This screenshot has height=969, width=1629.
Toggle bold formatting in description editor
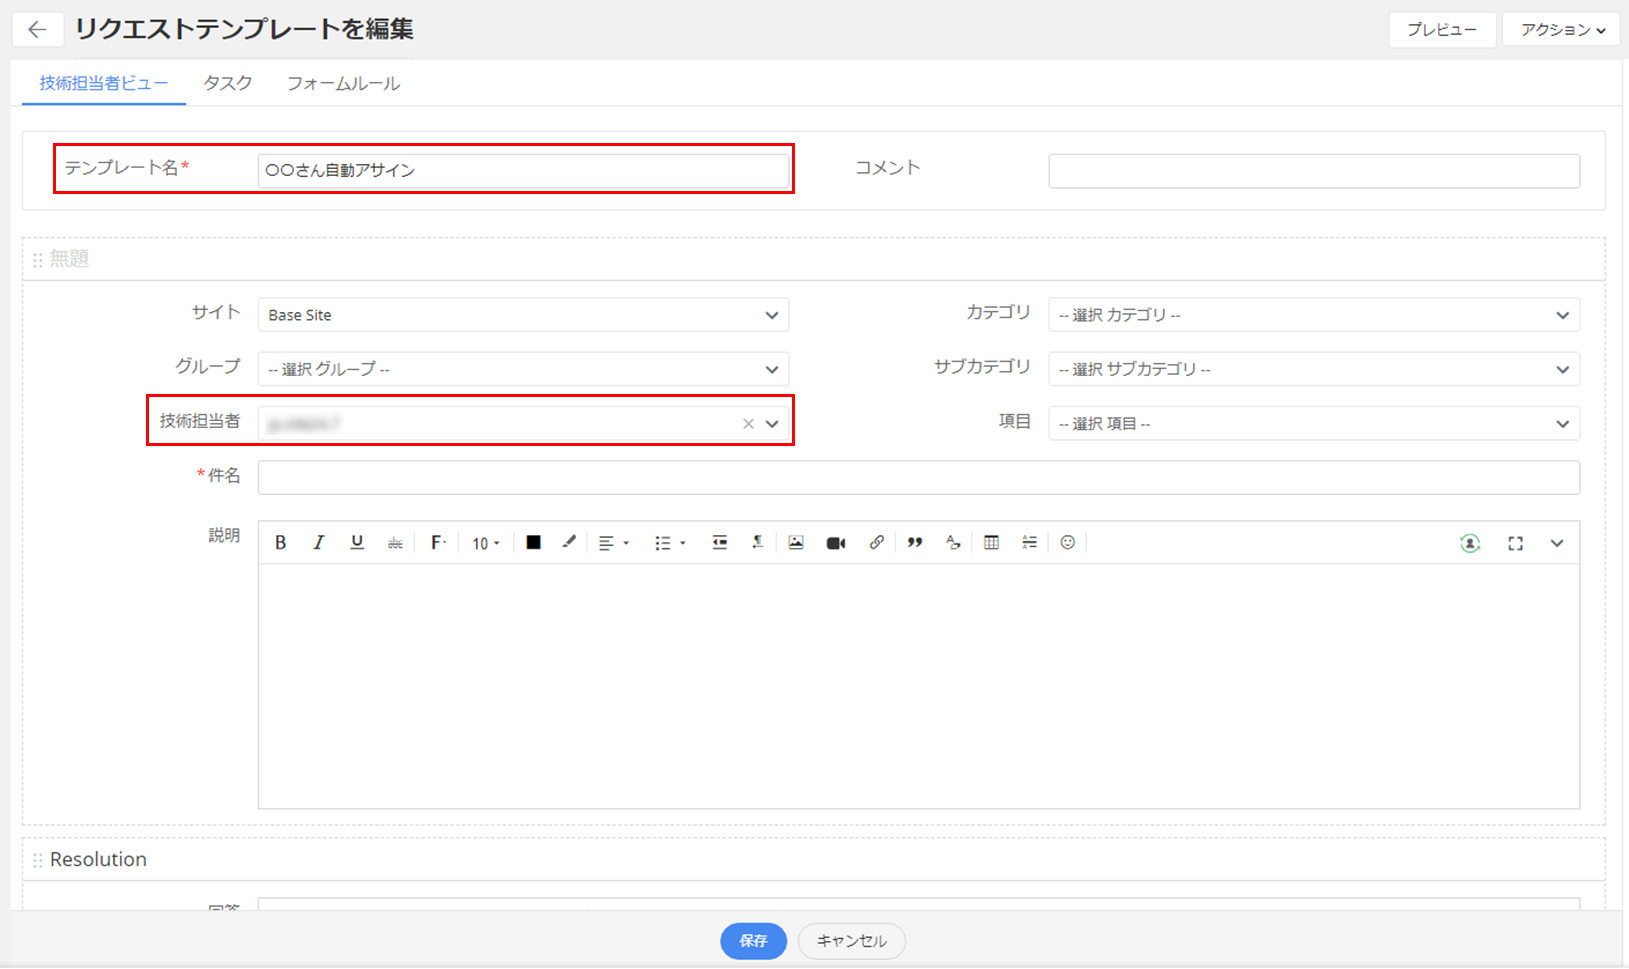(281, 543)
